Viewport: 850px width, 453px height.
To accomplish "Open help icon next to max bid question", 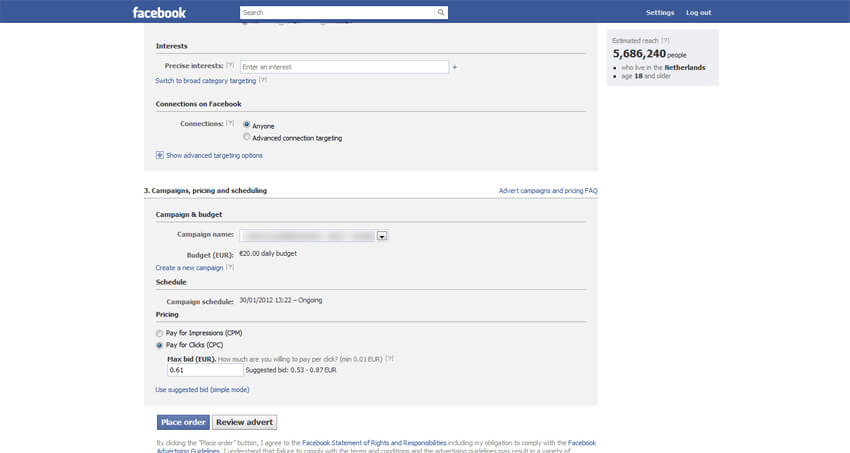I will point(389,359).
